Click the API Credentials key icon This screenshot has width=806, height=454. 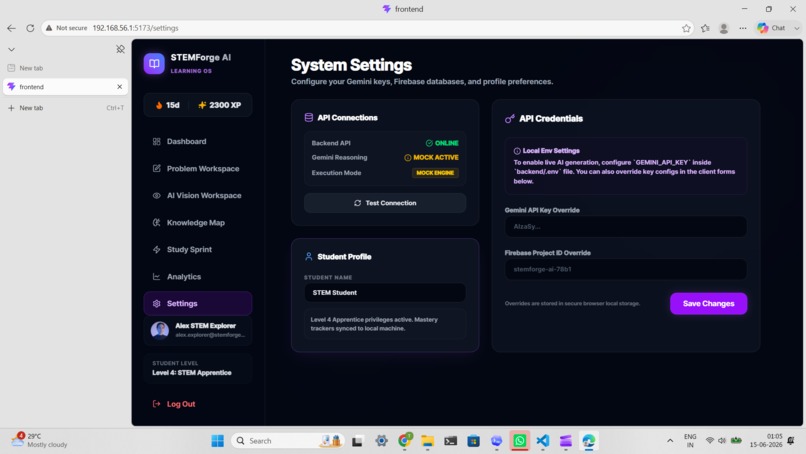tap(509, 119)
